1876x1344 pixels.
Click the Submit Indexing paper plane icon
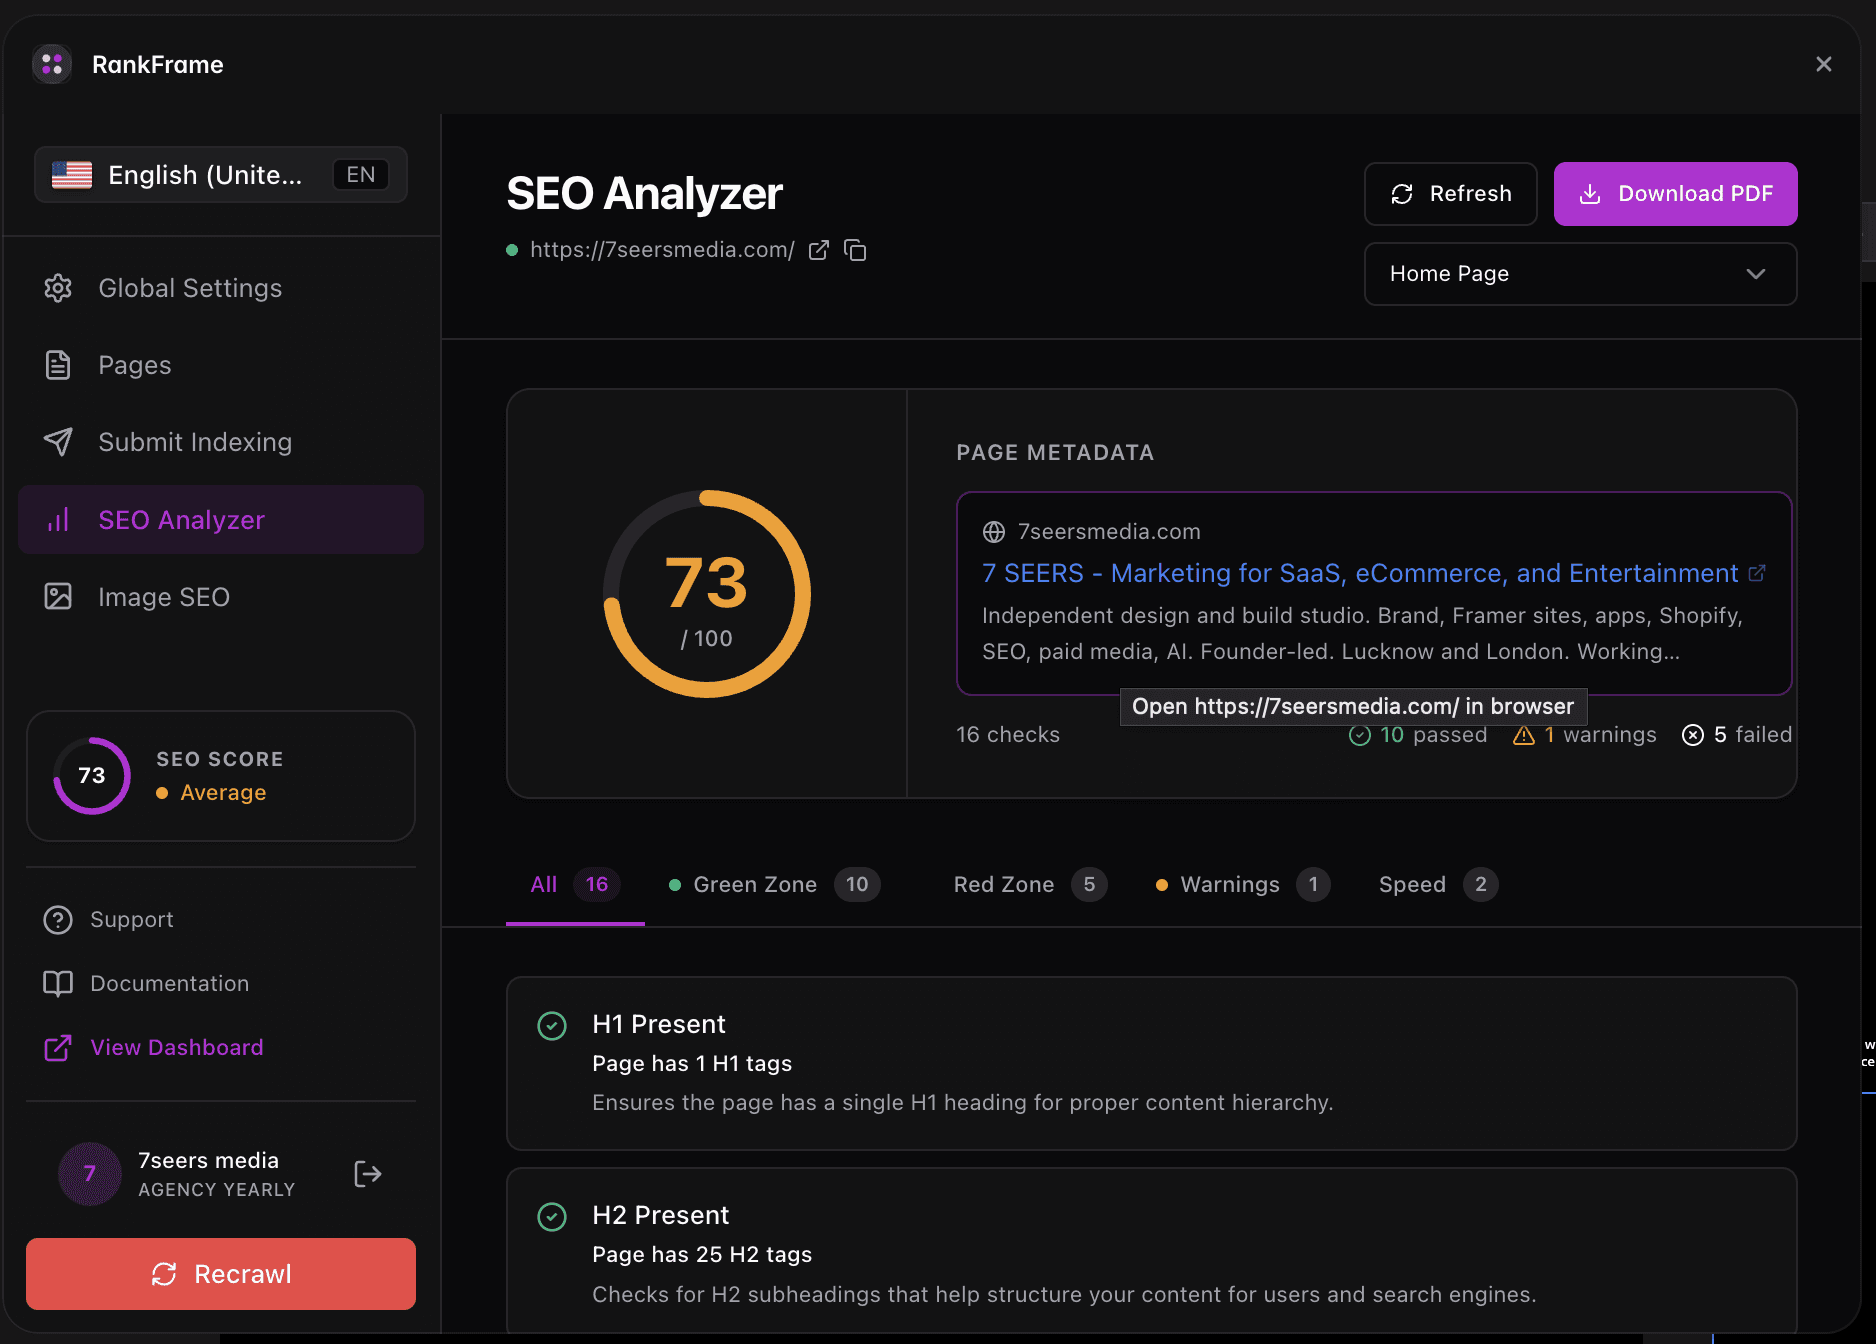tap(58, 442)
